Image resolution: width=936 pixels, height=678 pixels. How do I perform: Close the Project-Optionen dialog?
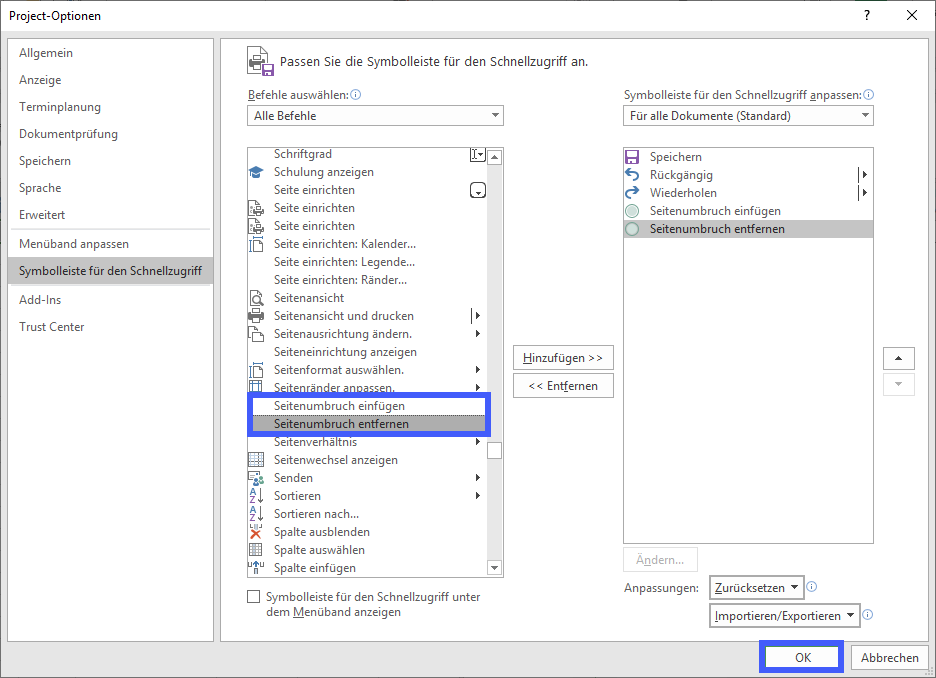(912, 16)
